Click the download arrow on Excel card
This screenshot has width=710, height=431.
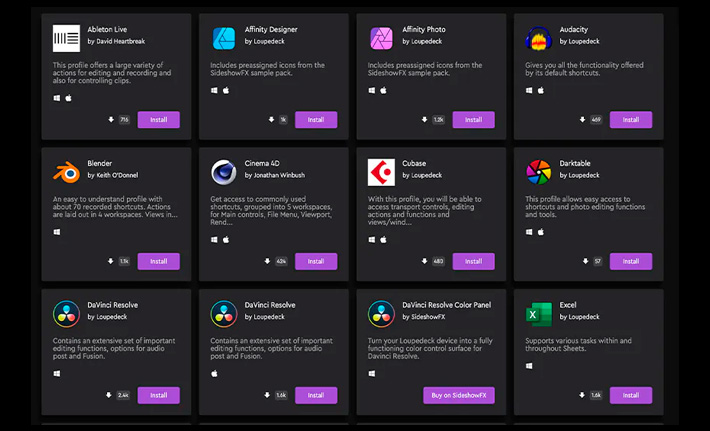(582, 395)
